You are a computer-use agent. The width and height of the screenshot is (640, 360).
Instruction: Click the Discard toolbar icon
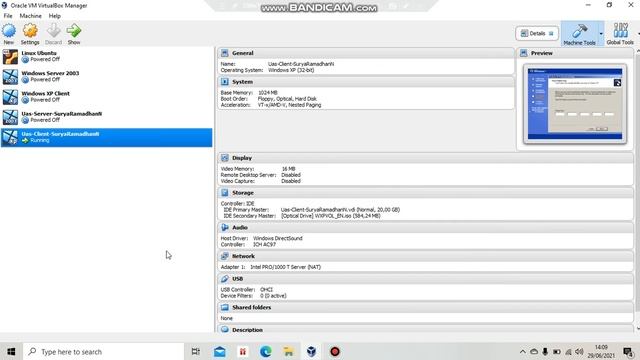click(53, 31)
